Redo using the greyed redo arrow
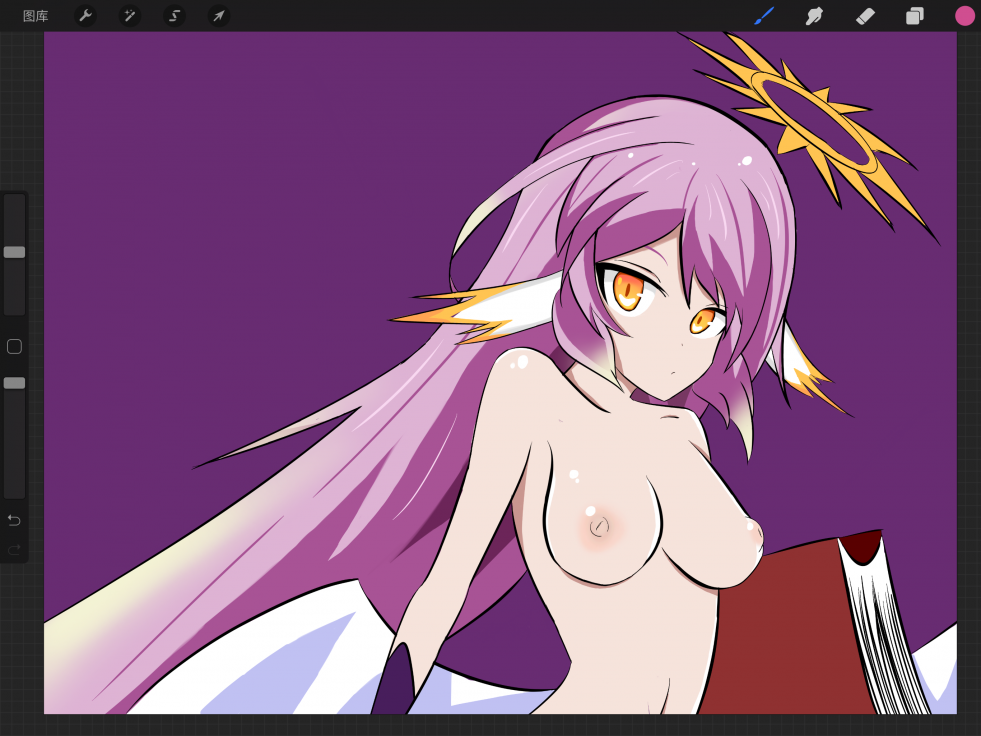Image resolution: width=981 pixels, height=736 pixels. [x=14, y=549]
